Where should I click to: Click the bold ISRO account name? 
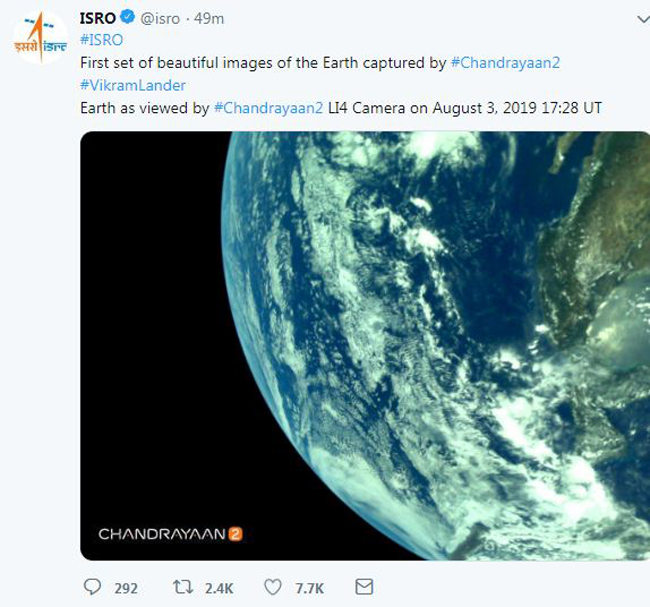96,19
